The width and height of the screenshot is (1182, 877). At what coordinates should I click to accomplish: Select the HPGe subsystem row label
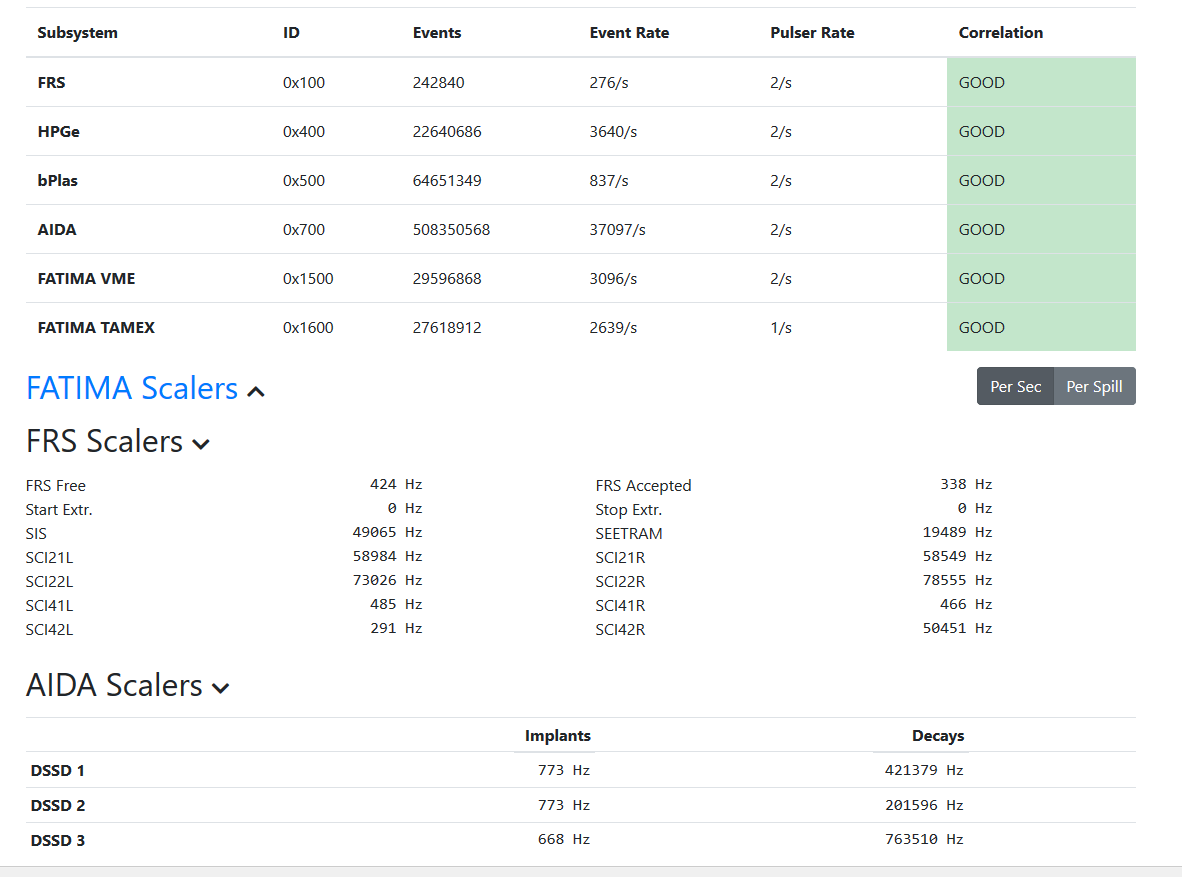click(59, 131)
